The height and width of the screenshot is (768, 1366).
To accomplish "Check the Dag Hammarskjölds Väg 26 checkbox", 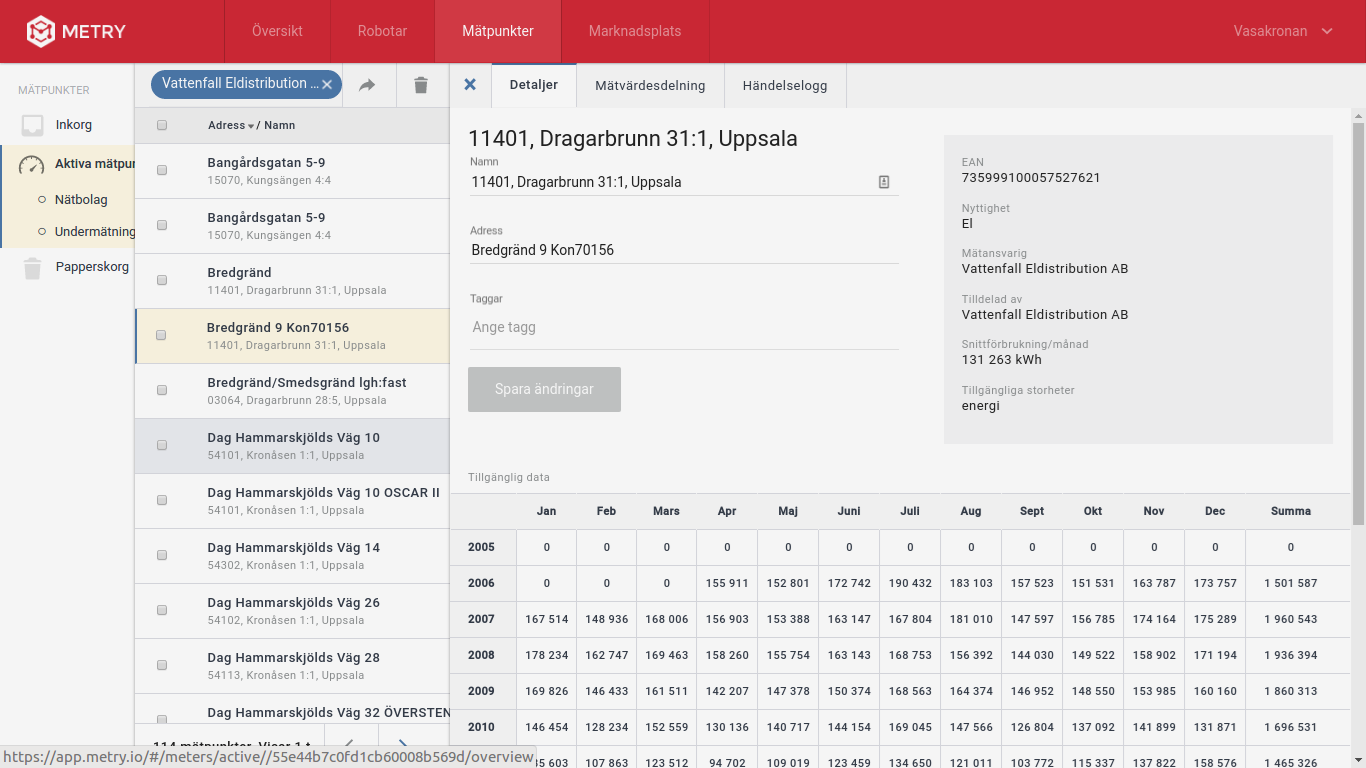I will click(x=162, y=610).
